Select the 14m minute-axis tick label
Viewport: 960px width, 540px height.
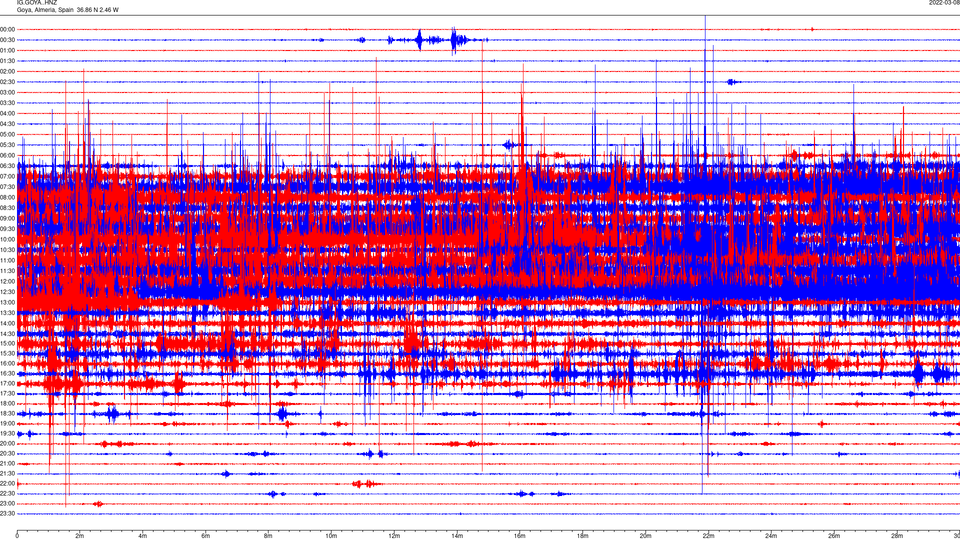457,536
